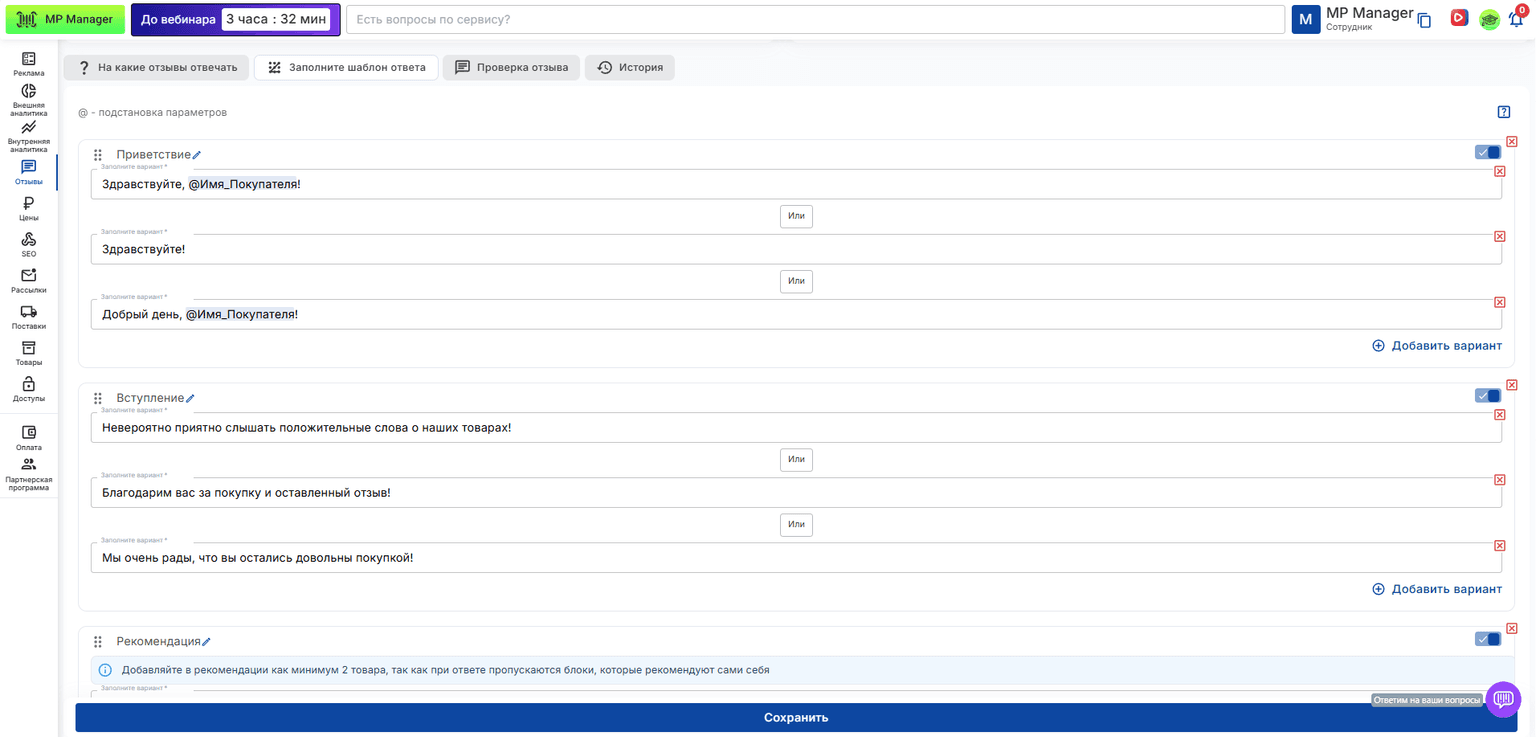Screen dimensions: 1536x737
Task: Remove variant 'Мы очень рады...'
Action: (1500, 545)
